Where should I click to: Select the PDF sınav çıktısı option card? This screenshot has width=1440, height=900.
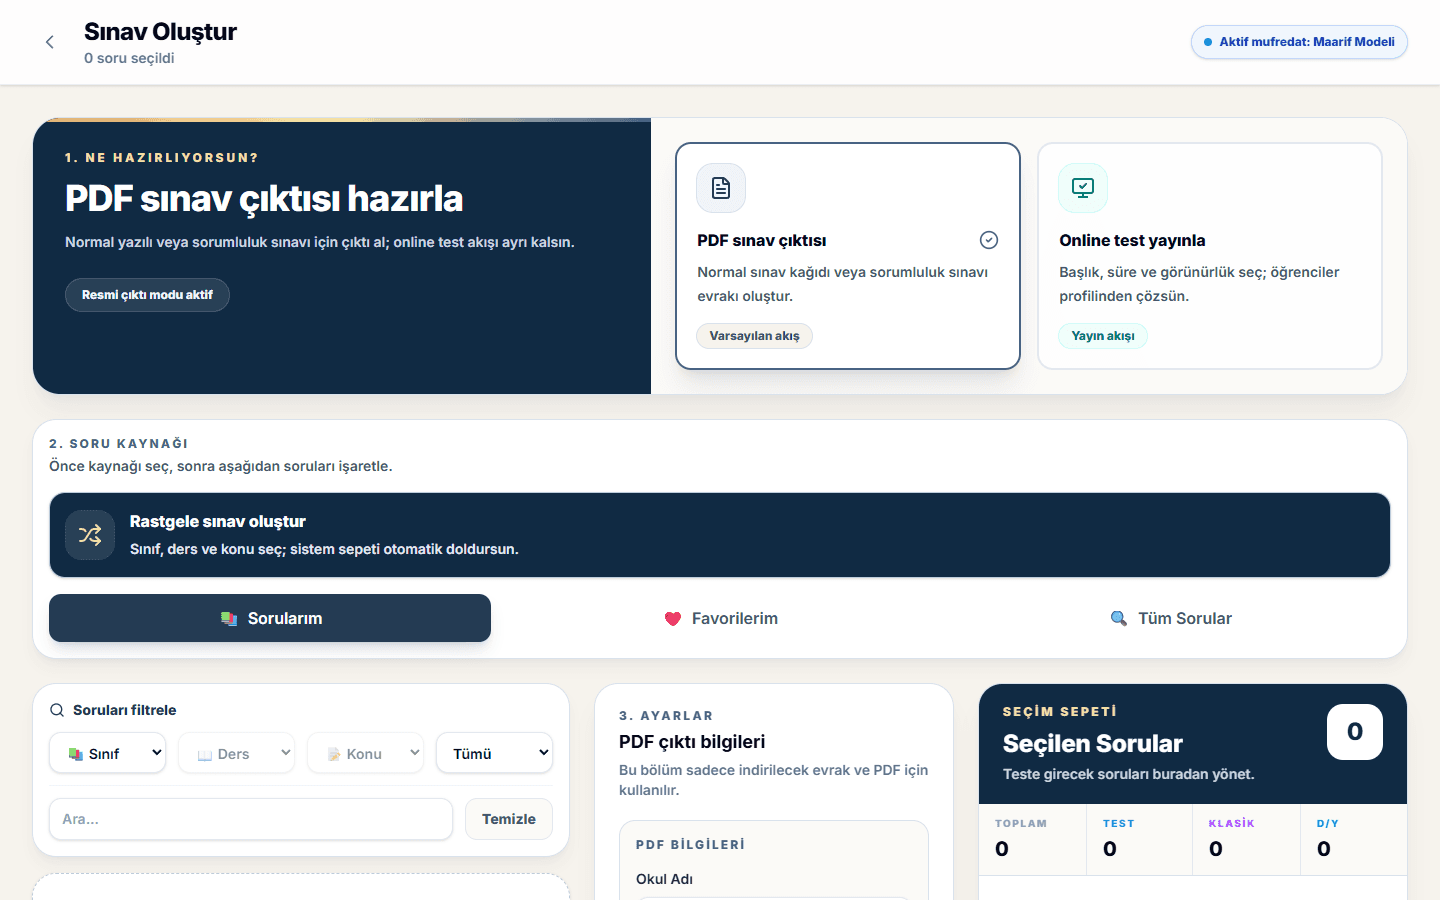coord(848,256)
